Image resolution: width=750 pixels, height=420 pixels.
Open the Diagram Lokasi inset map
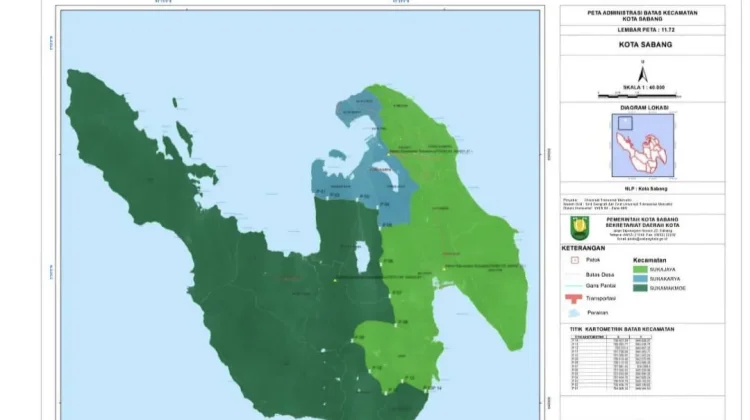pos(643,145)
